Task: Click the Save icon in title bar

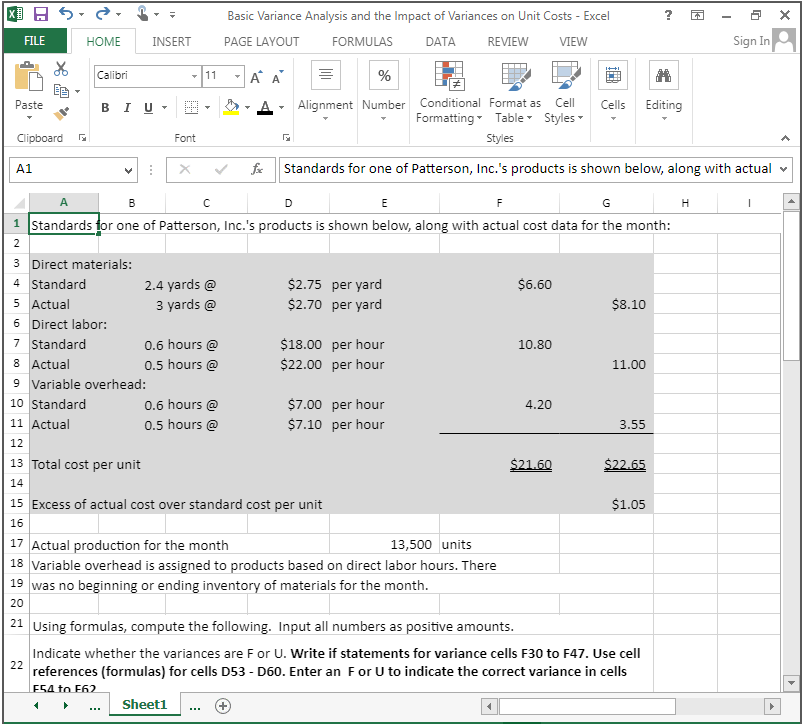Action: (40, 14)
